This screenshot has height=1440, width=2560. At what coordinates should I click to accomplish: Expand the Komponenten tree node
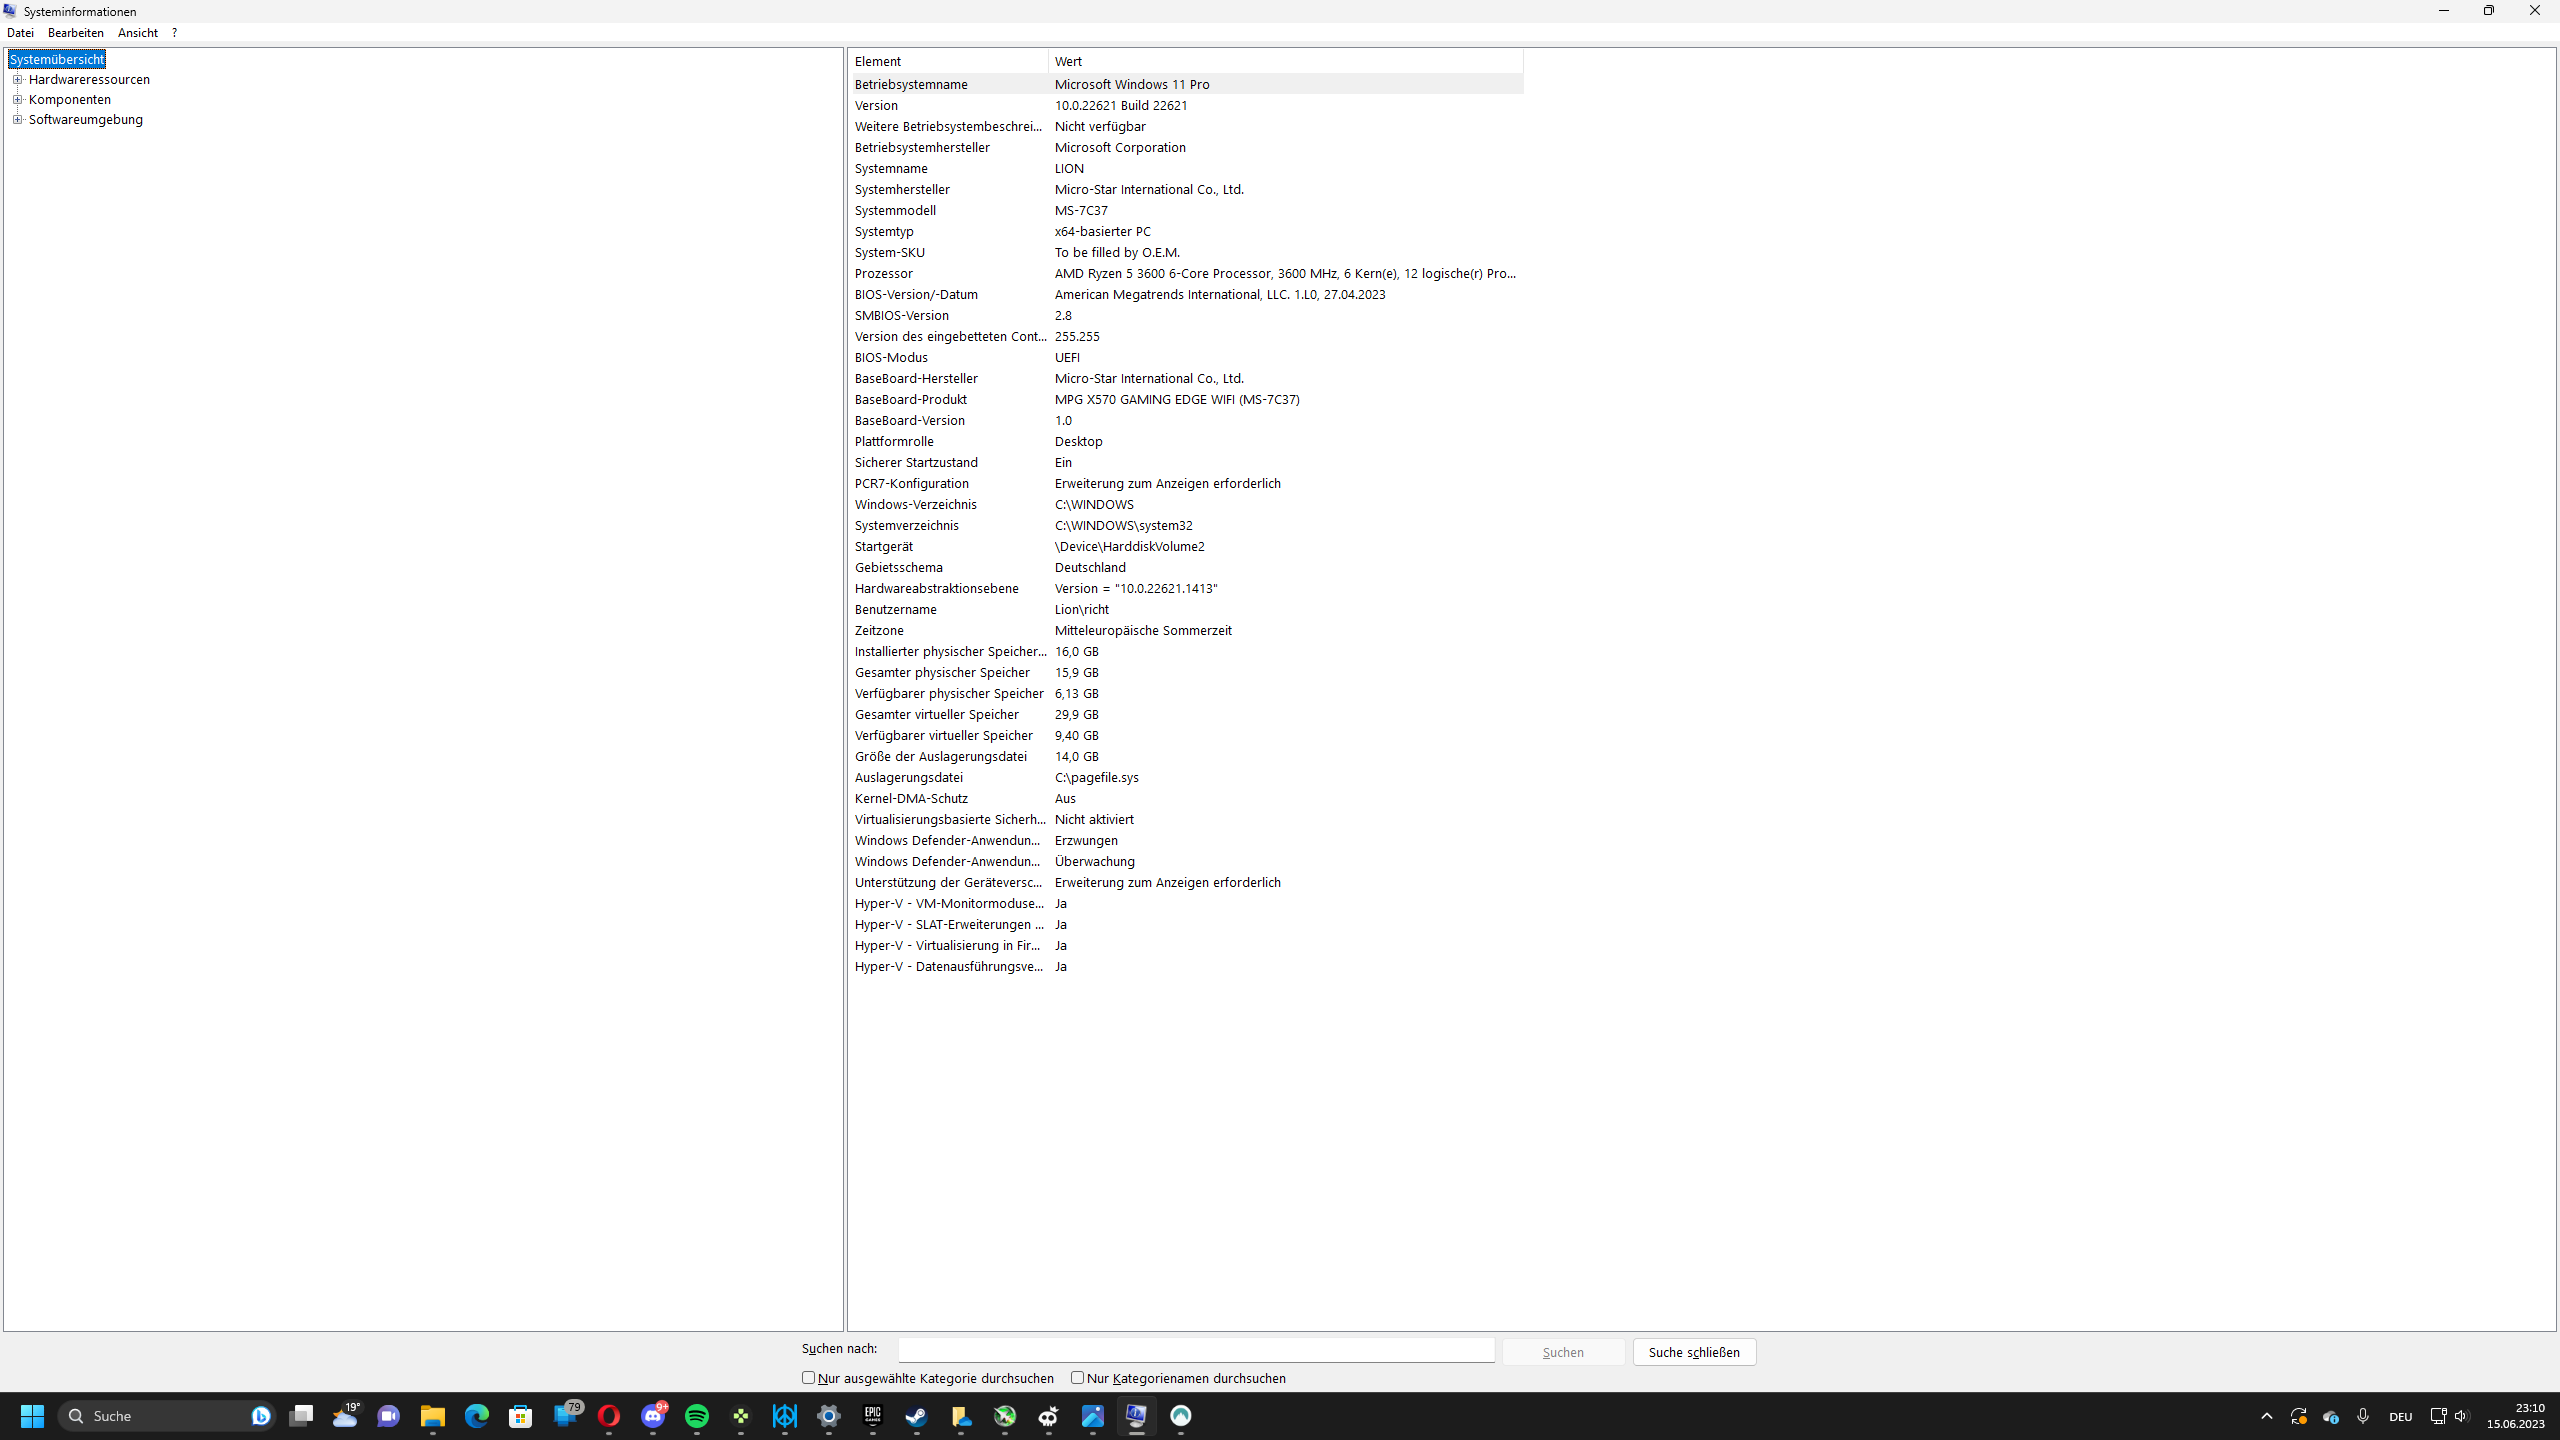(17, 99)
